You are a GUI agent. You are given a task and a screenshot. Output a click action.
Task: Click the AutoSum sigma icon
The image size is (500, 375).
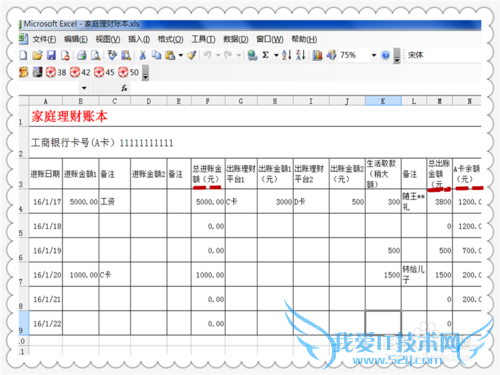point(265,55)
